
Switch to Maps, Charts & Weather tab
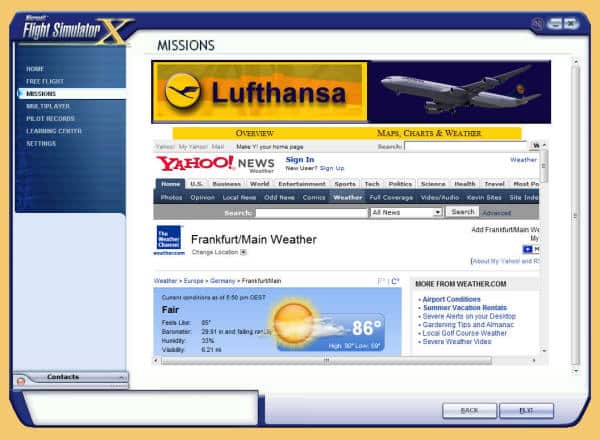click(x=428, y=133)
